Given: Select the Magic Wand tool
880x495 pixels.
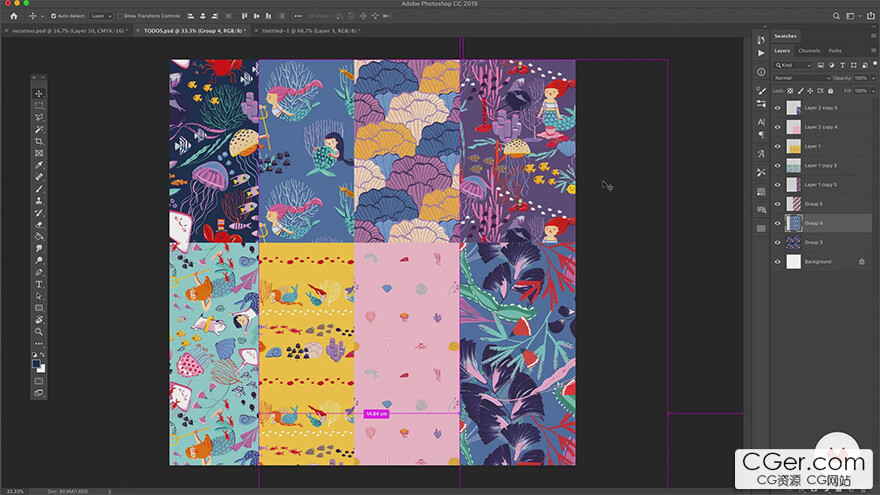Looking at the screenshot, I should click(x=39, y=130).
